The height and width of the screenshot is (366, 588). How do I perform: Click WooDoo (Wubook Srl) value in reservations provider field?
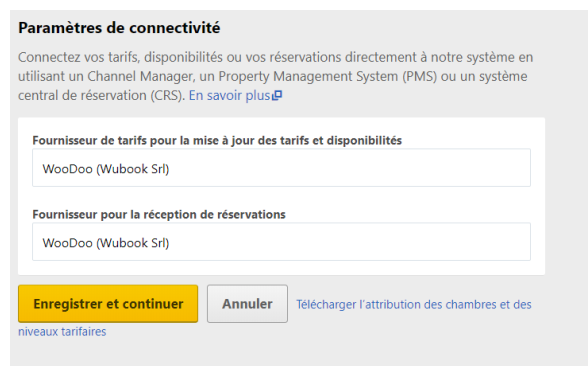(106, 243)
